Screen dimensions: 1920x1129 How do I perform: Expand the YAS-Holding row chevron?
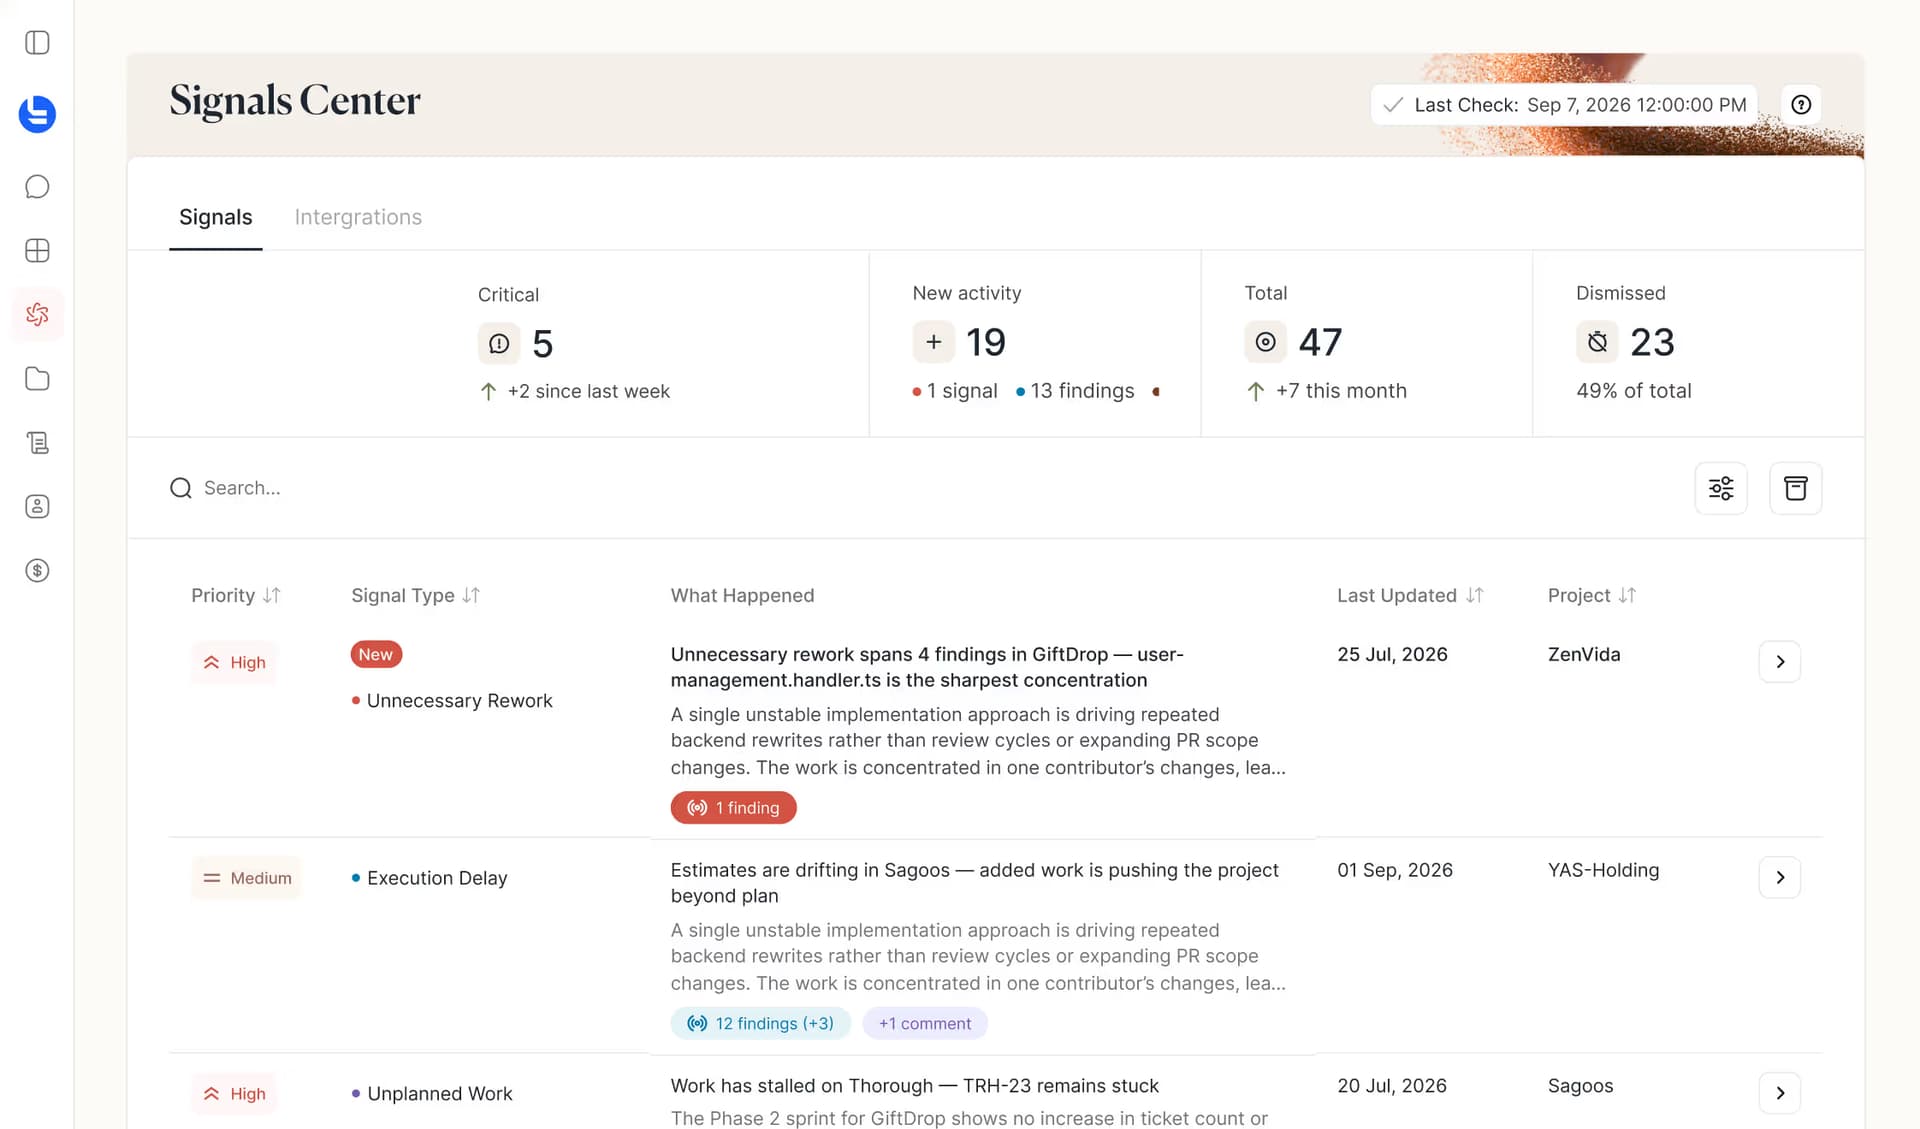1780,878
